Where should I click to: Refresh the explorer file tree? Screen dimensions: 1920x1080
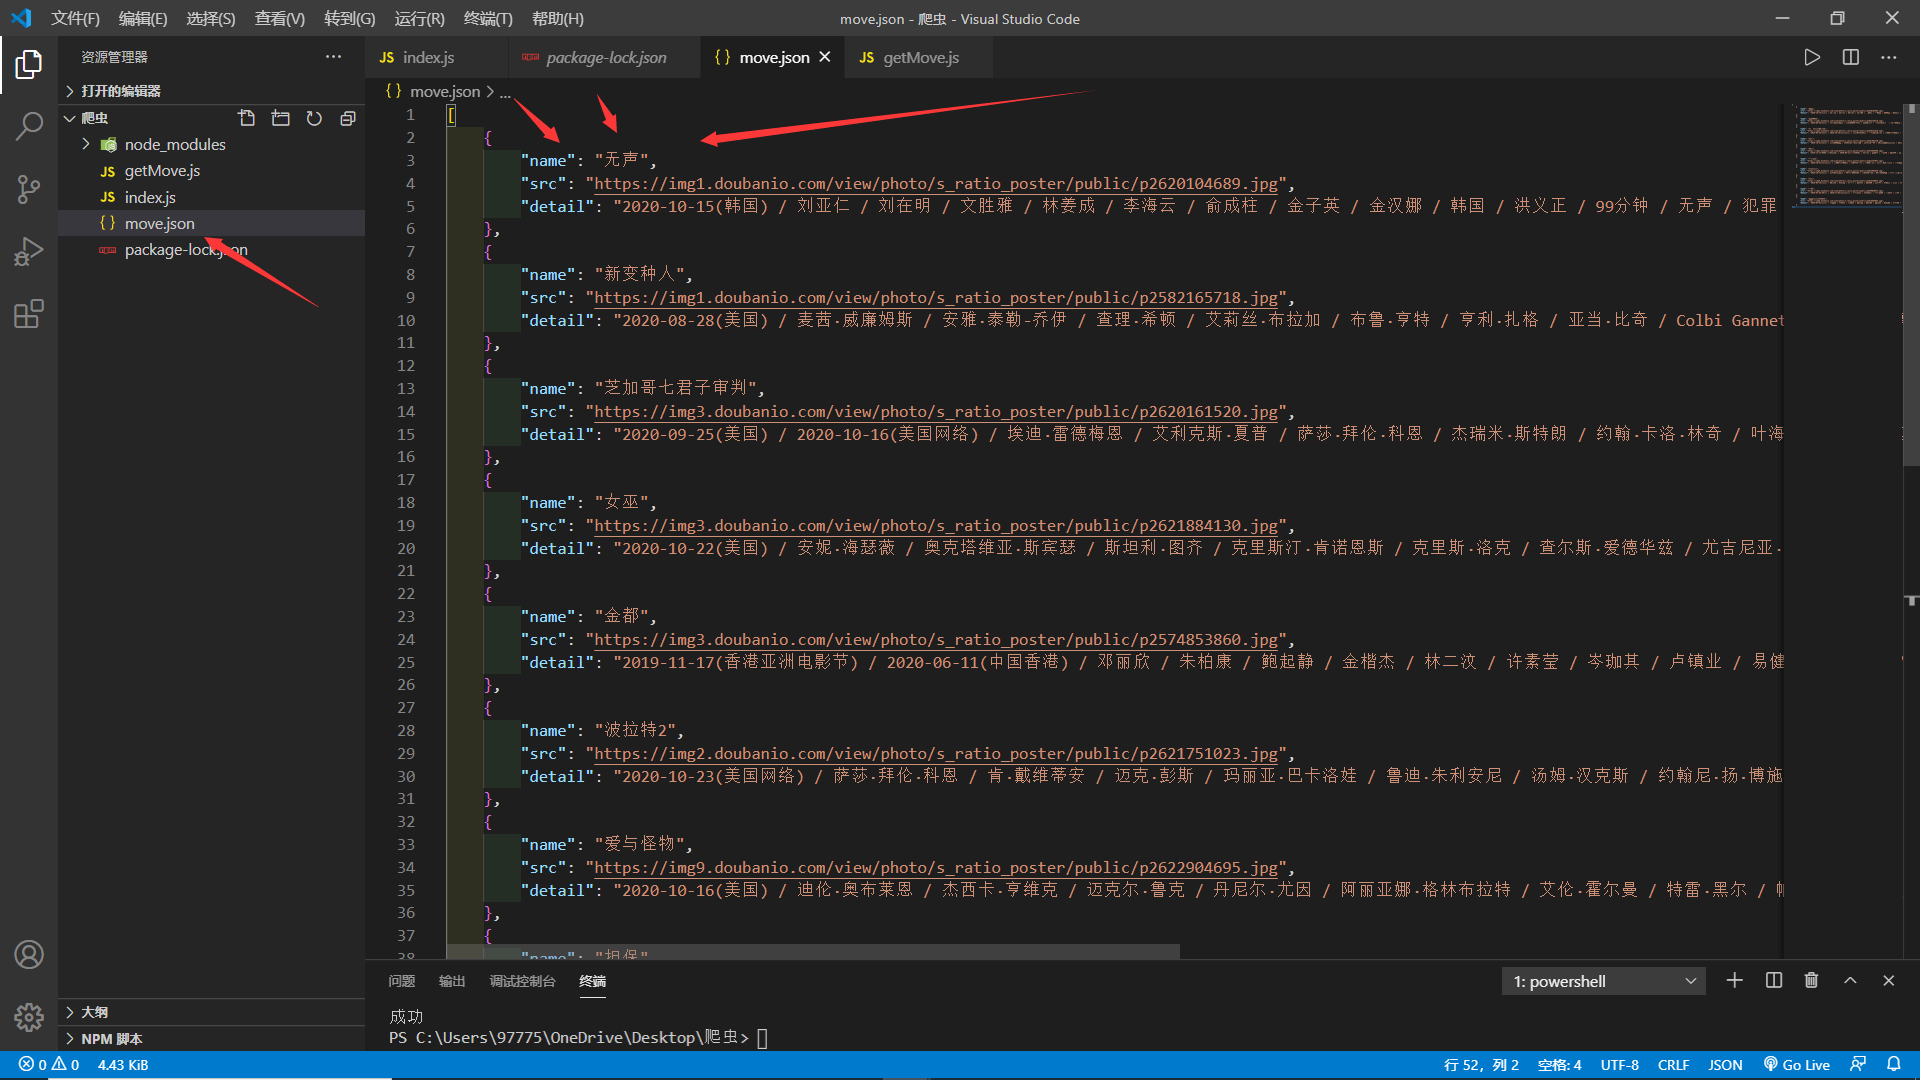pyautogui.click(x=314, y=118)
